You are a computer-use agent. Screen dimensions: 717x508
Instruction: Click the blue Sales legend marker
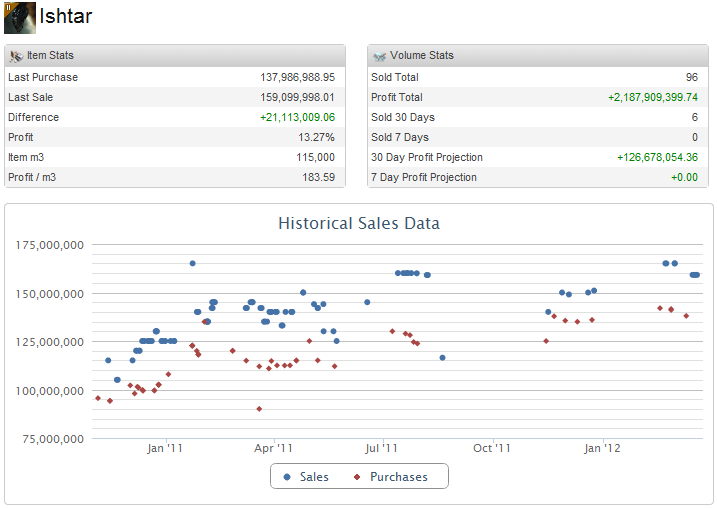click(287, 477)
